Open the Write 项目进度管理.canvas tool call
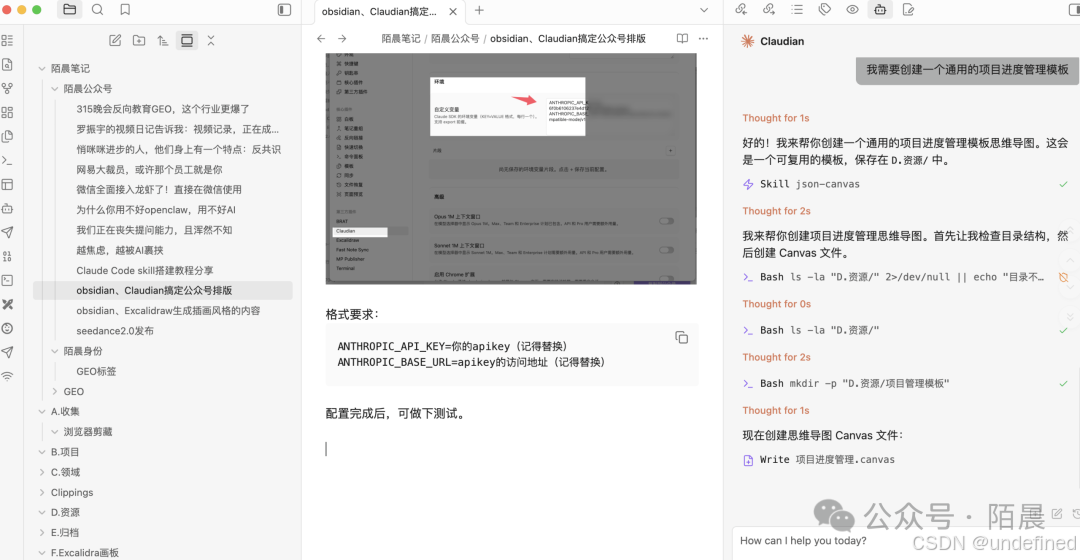Screen dimensions: 1080x560 point(820,459)
